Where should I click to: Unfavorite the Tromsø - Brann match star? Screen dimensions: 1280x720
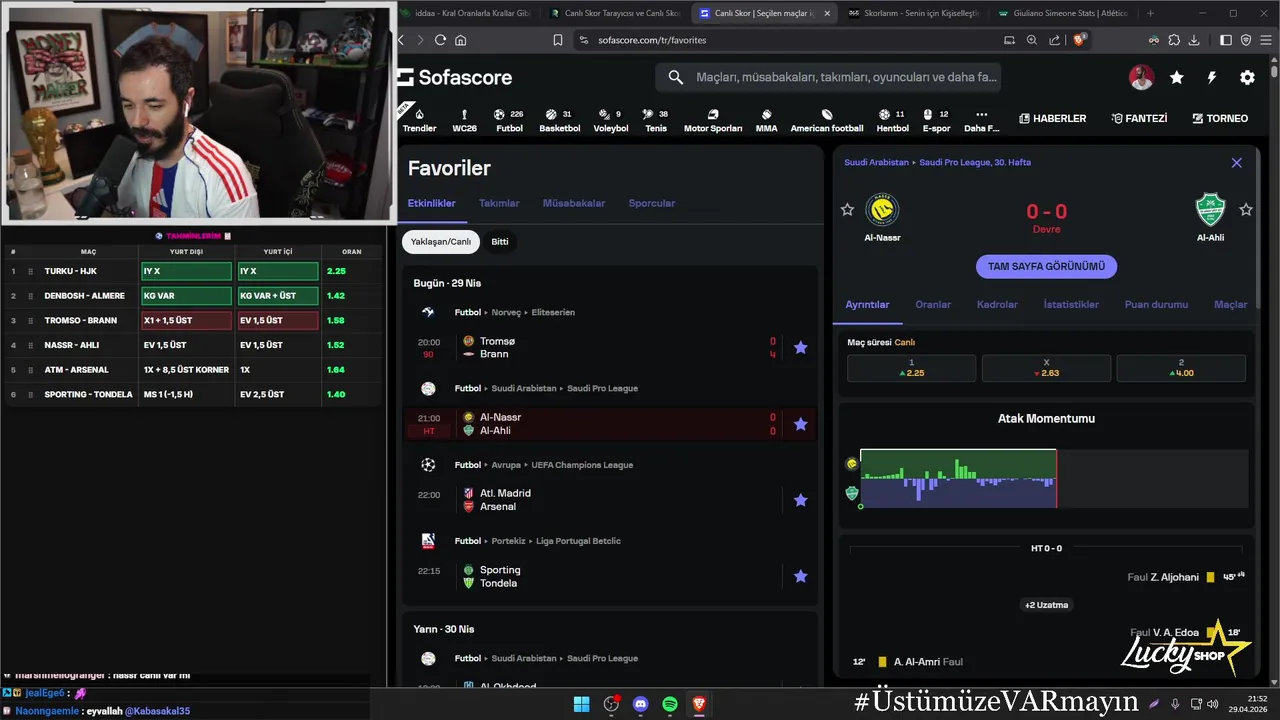[800, 348]
